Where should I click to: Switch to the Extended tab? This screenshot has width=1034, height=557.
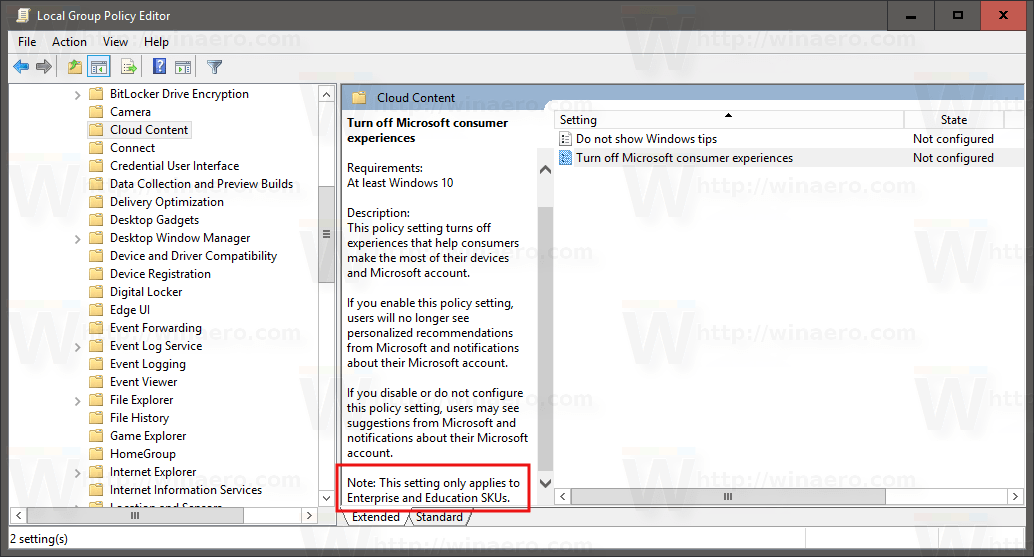coord(375,517)
